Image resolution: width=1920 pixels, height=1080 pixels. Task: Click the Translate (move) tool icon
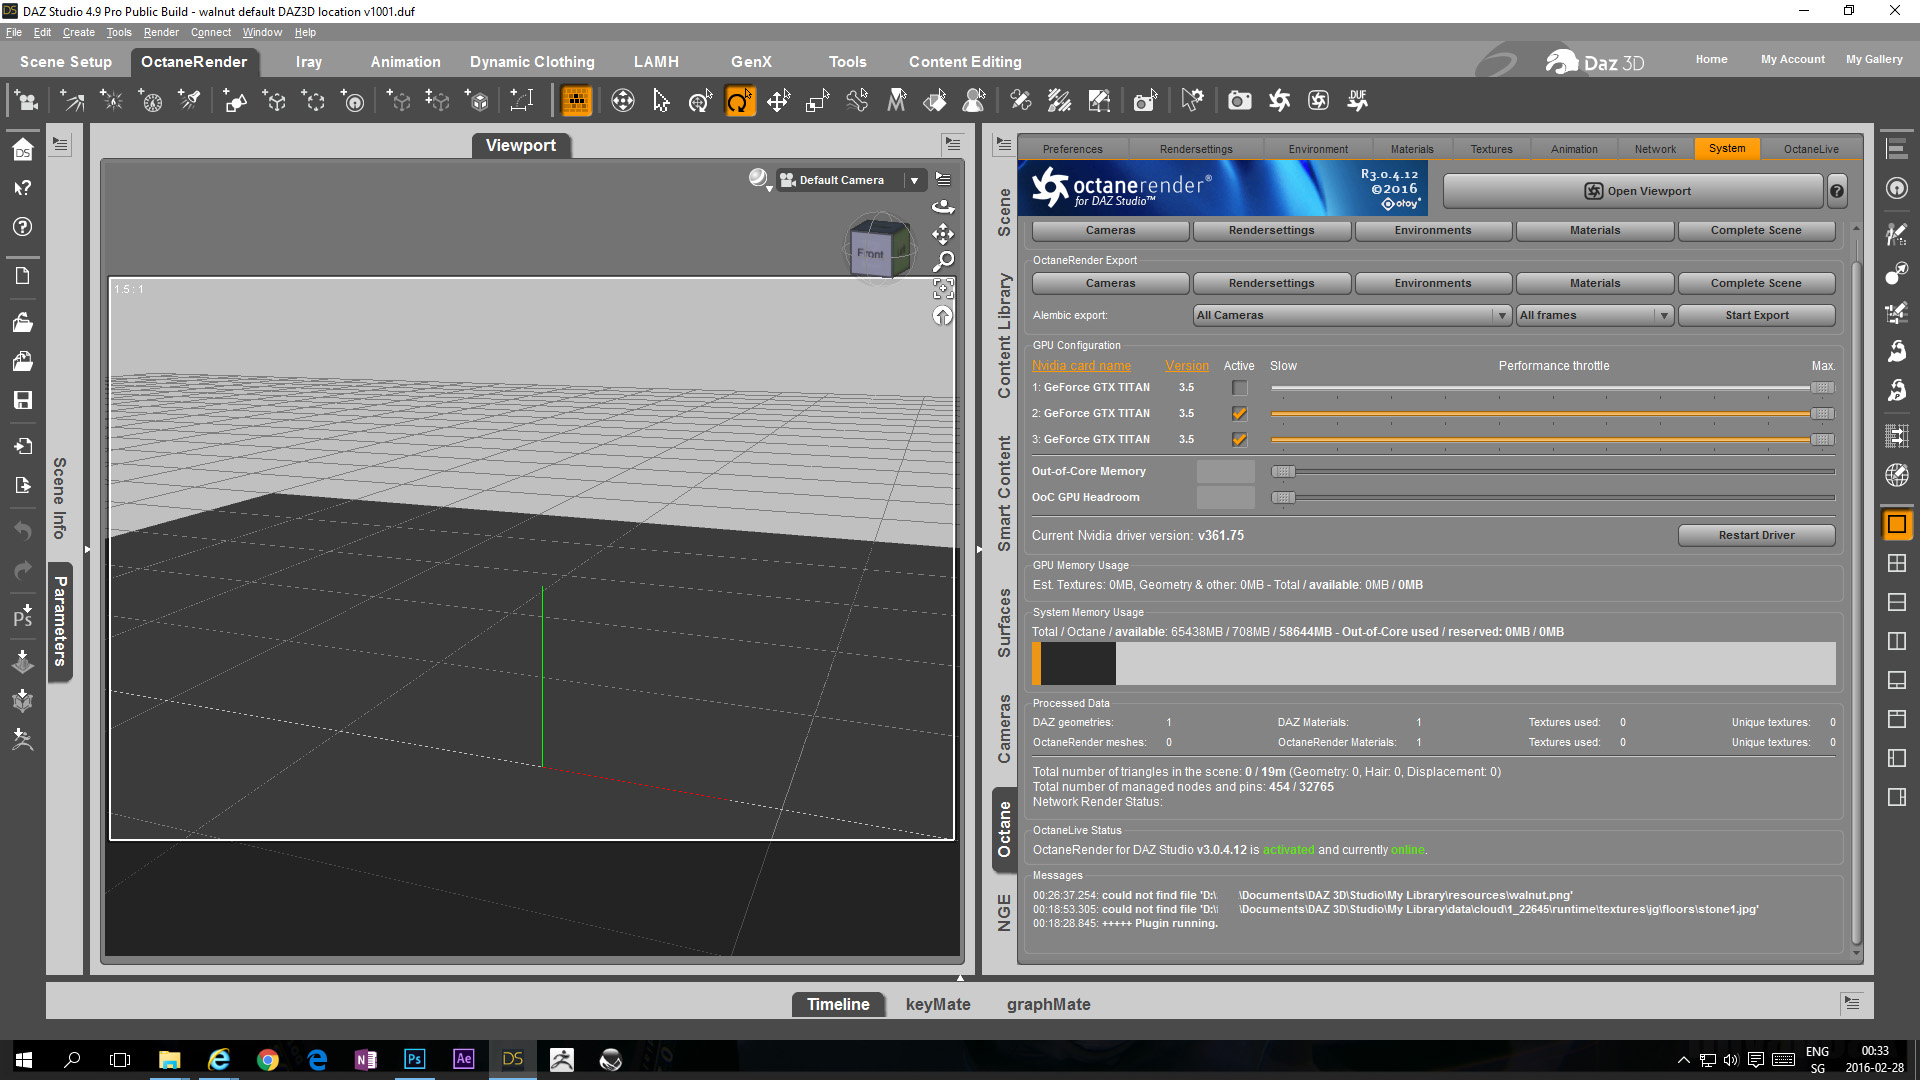[778, 101]
